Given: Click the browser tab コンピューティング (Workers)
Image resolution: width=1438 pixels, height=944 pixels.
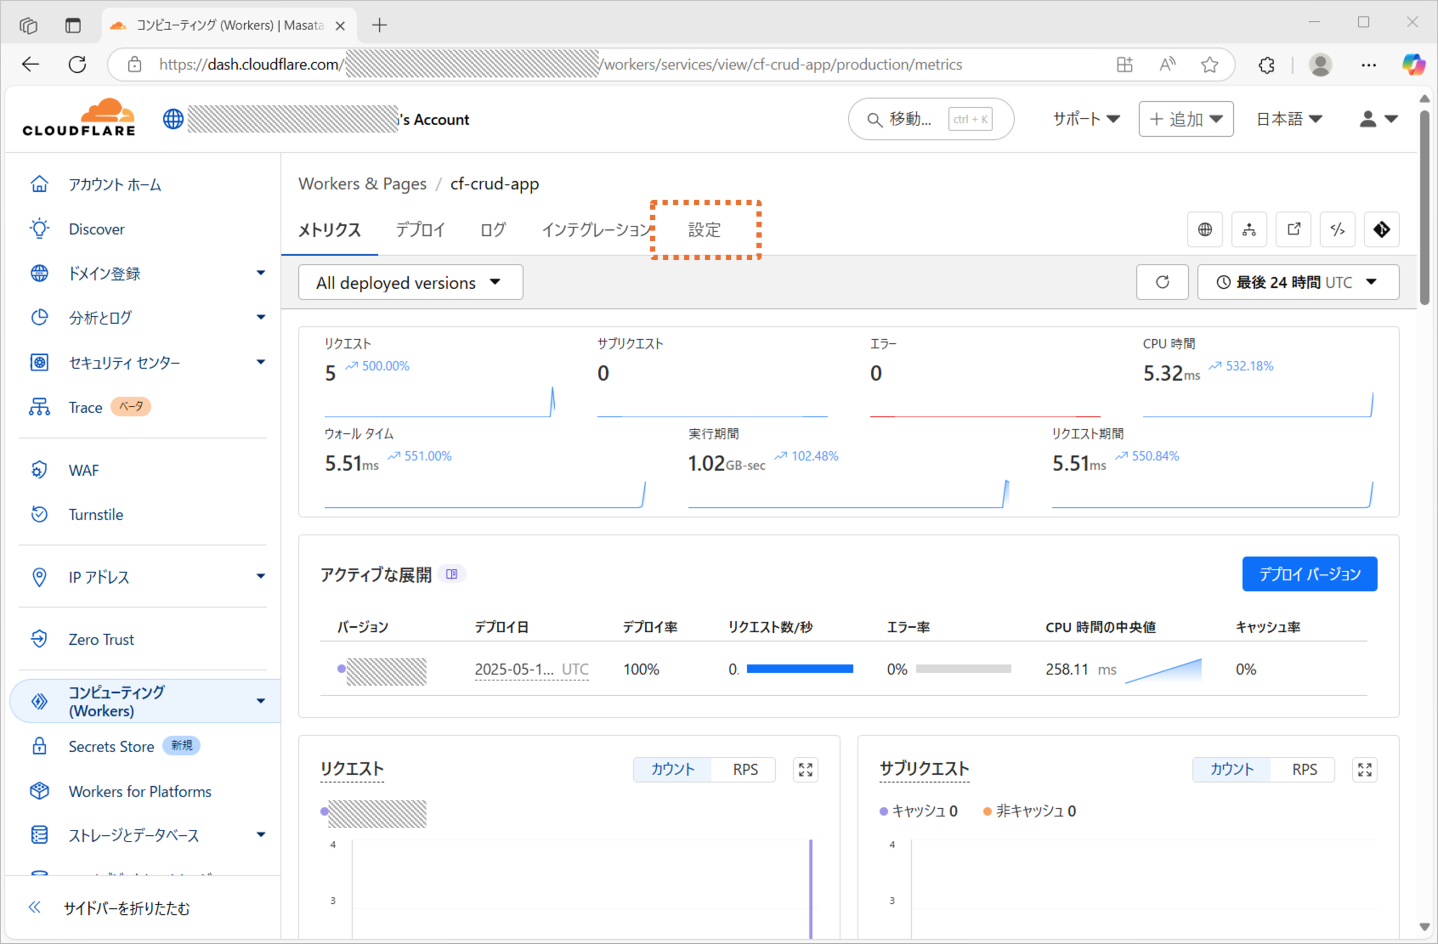Looking at the screenshot, I should pos(228,25).
